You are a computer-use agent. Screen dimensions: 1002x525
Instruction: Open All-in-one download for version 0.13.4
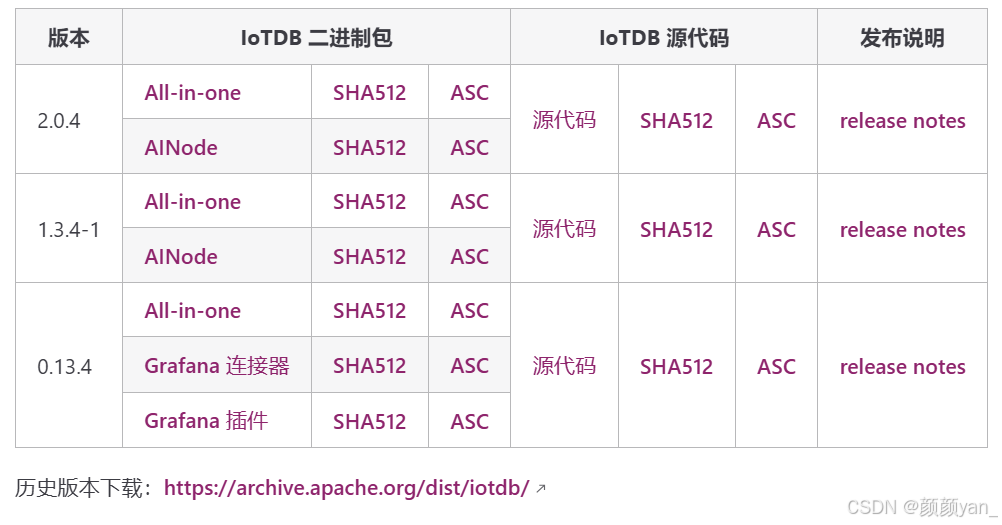(x=192, y=311)
